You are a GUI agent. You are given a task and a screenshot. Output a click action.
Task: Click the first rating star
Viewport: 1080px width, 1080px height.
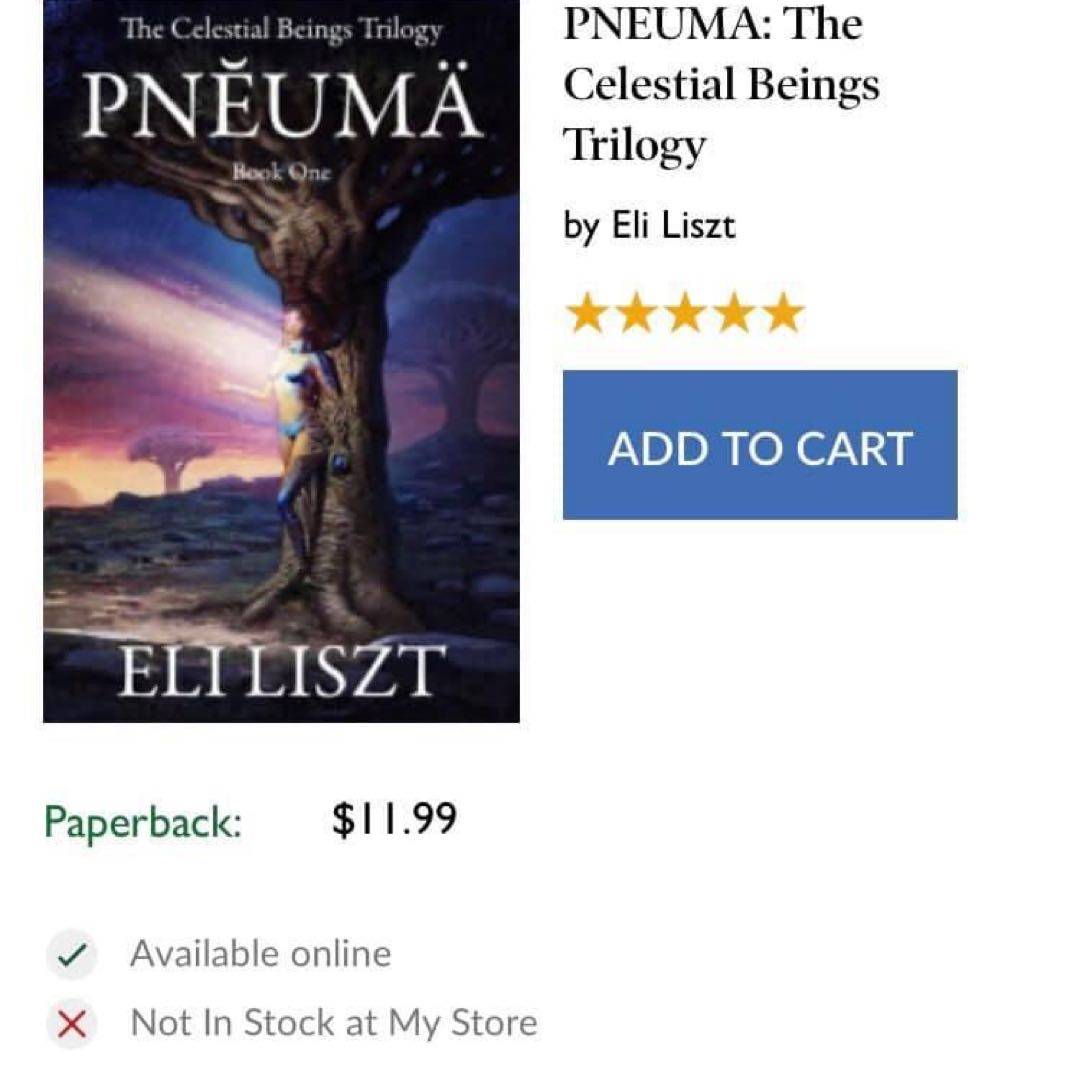(x=586, y=313)
